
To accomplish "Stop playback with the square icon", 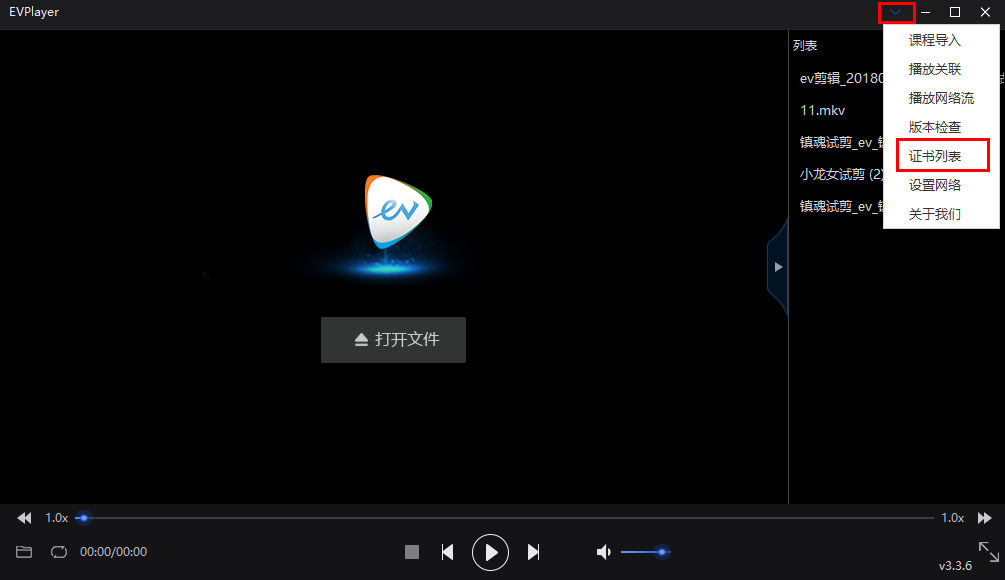I will click(411, 552).
